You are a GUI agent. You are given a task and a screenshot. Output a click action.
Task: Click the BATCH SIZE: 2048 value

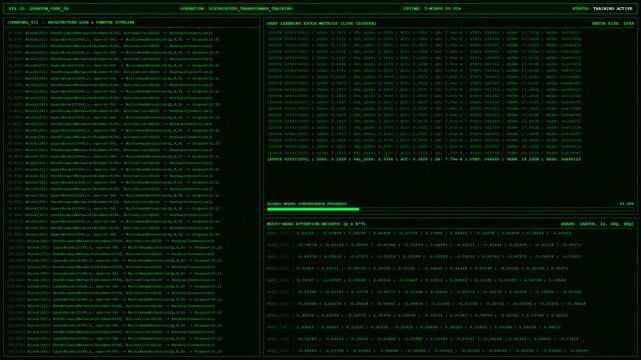coord(613,24)
